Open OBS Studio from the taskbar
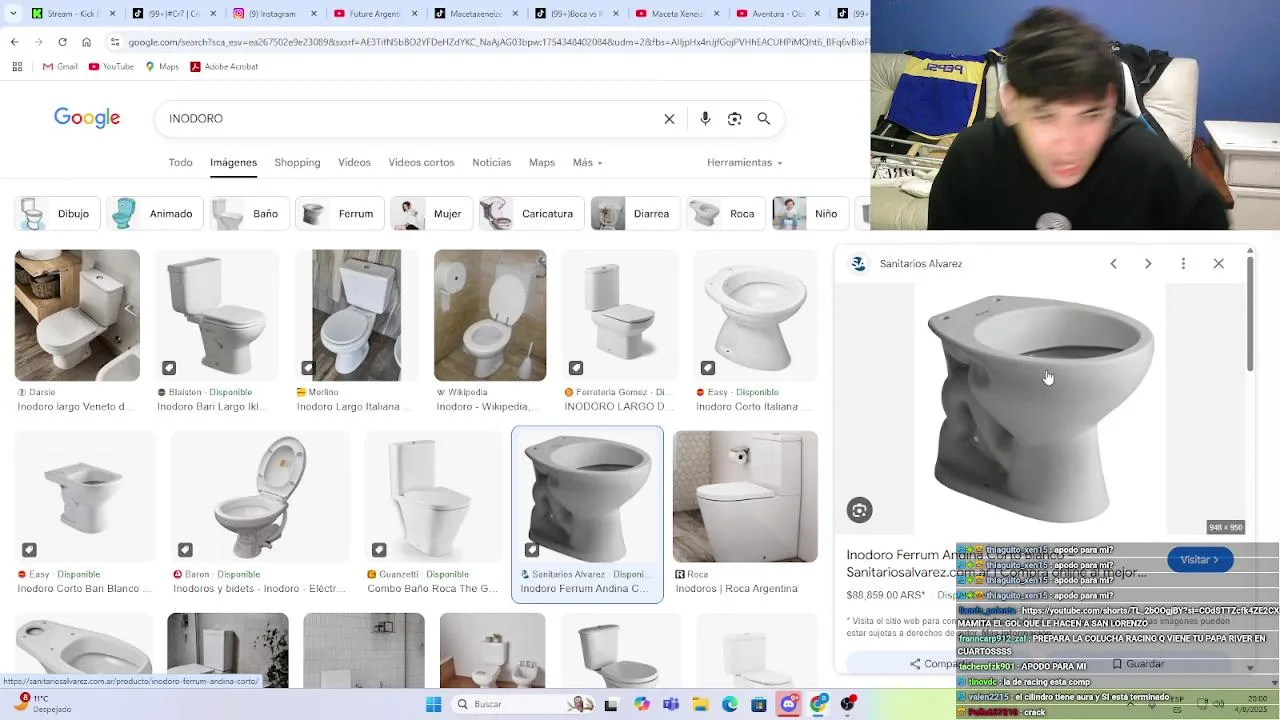 (848, 704)
